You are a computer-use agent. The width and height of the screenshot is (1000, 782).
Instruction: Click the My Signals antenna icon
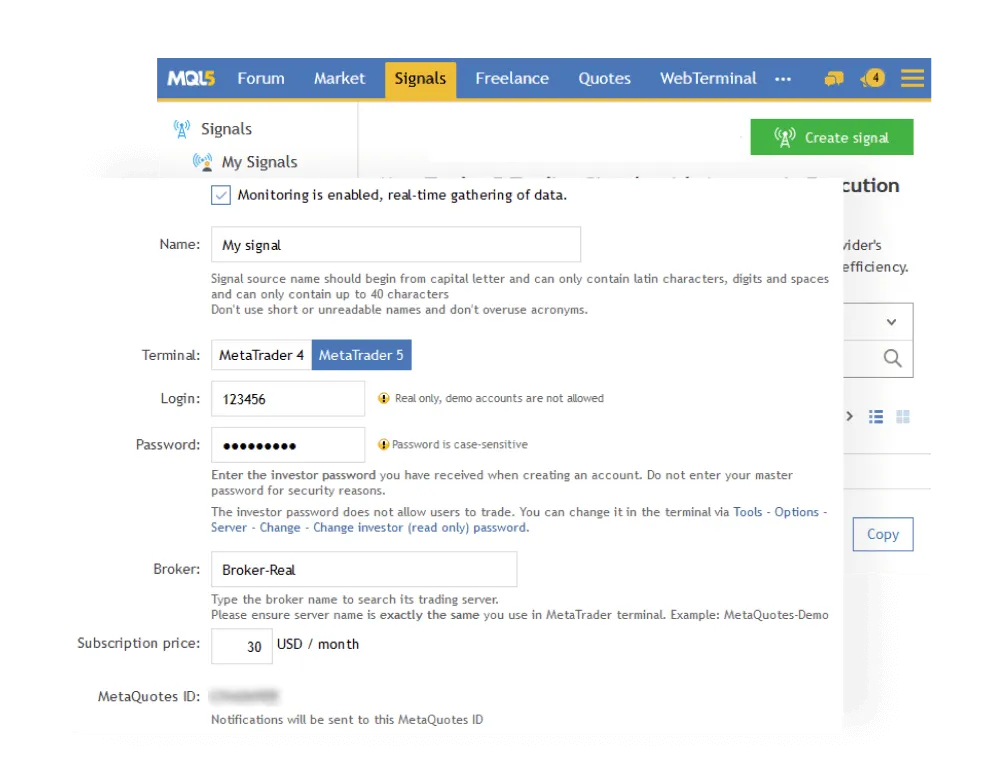click(202, 162)
